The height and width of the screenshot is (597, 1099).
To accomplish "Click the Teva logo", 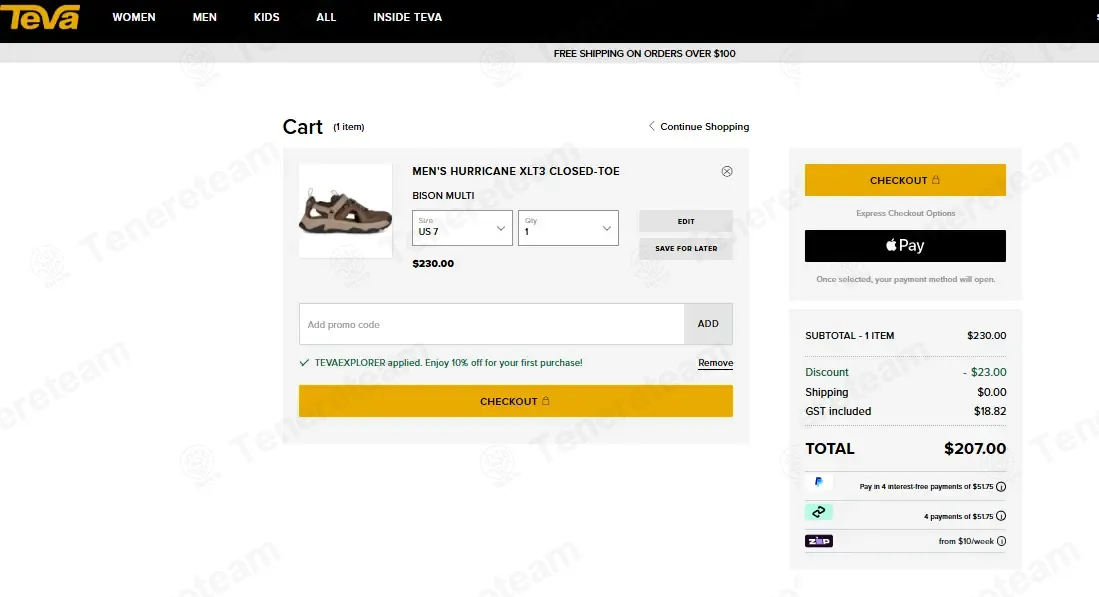I will coord(40,17).
